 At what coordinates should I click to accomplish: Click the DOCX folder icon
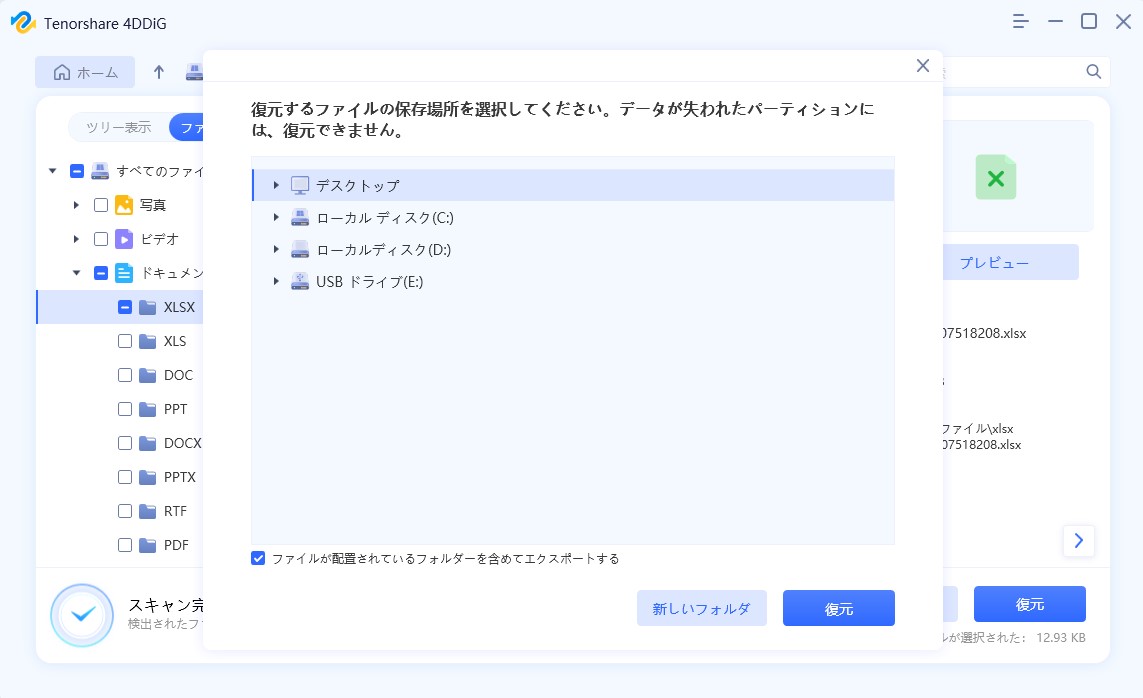point(148,443)
